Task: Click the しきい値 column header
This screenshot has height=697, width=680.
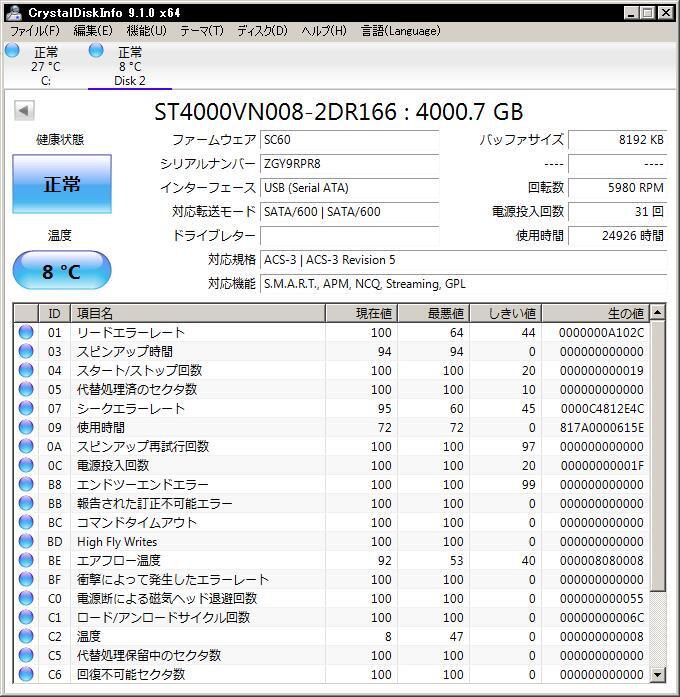Action: point(506,313)
